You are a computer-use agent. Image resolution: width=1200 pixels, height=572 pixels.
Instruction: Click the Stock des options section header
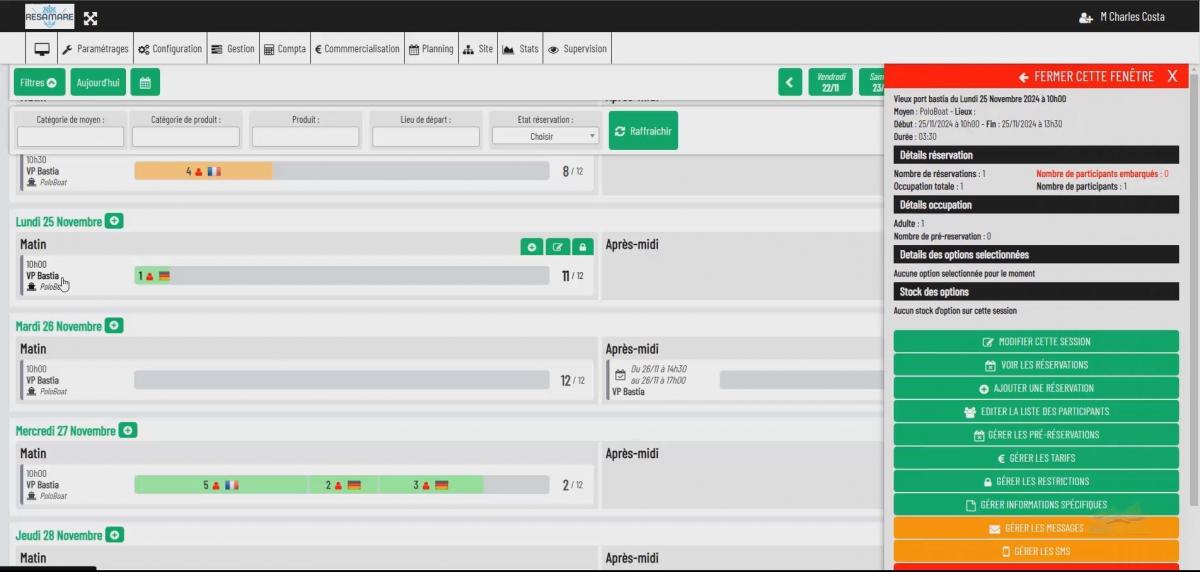(1036, 292)
